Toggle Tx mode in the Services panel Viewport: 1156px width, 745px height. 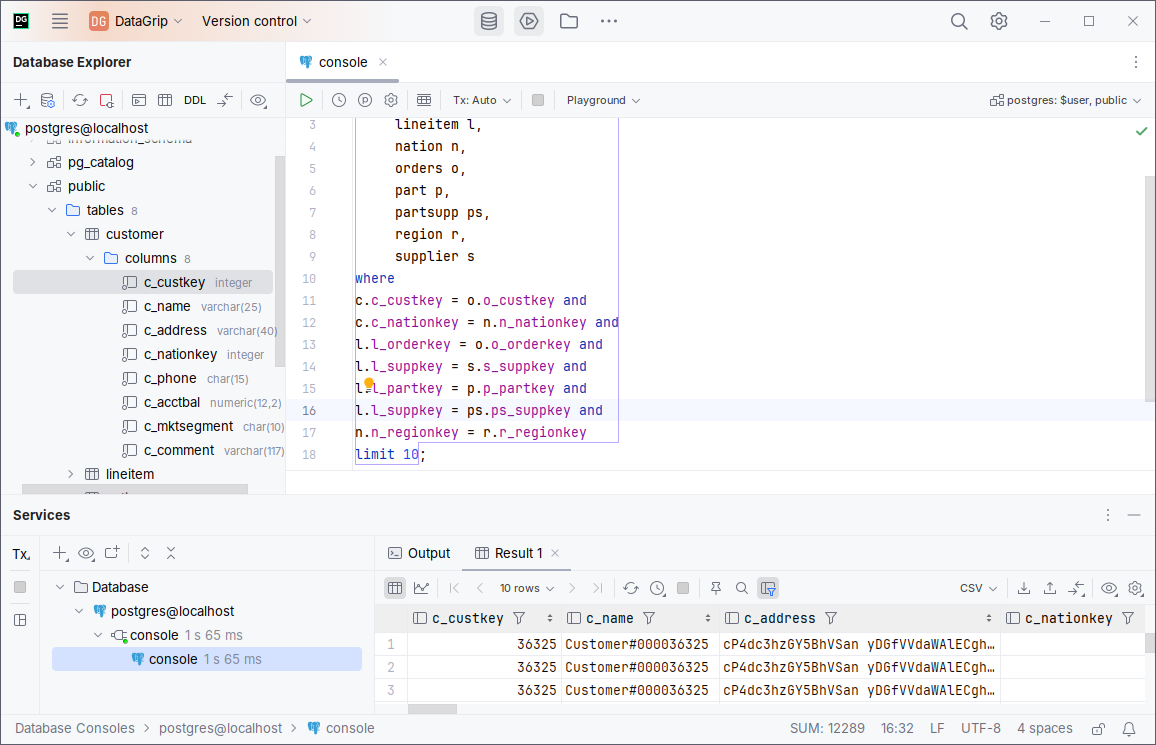click(20, 553)
